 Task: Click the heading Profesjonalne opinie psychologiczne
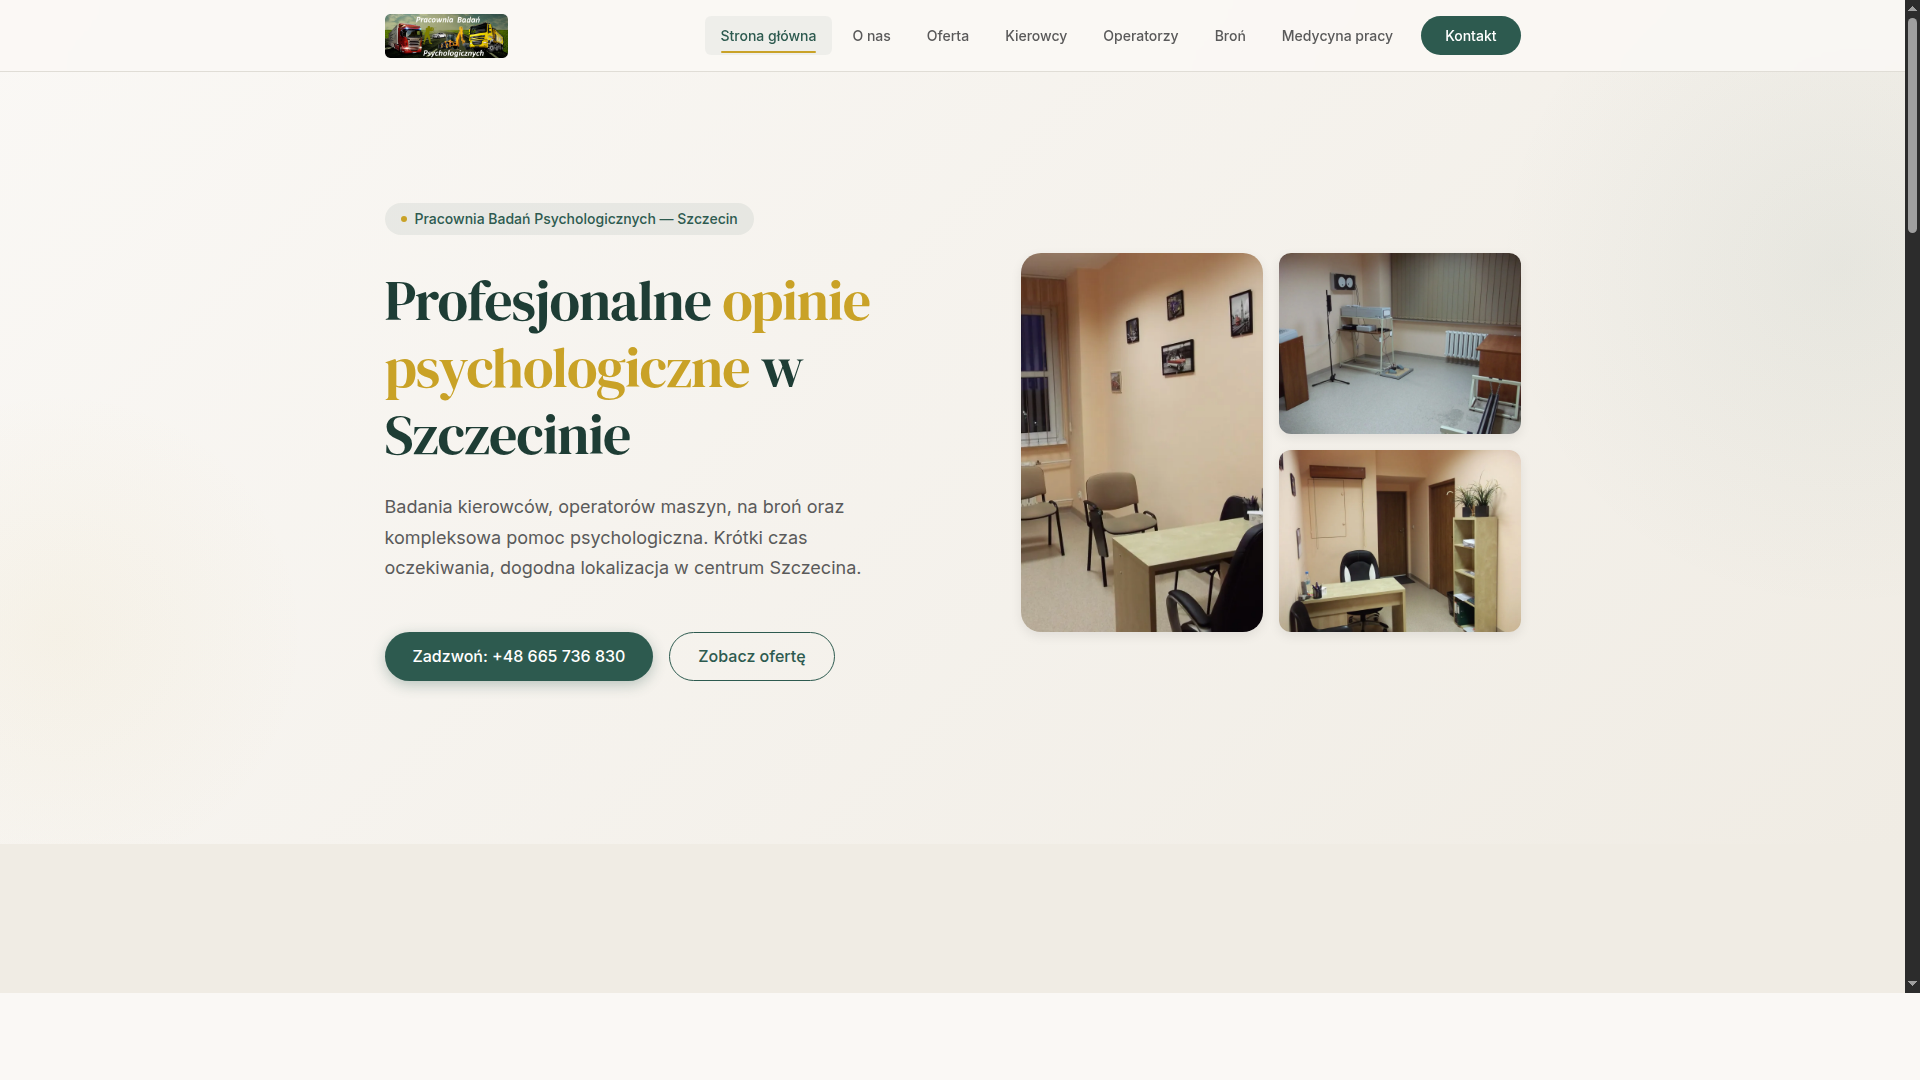[627, 367]
